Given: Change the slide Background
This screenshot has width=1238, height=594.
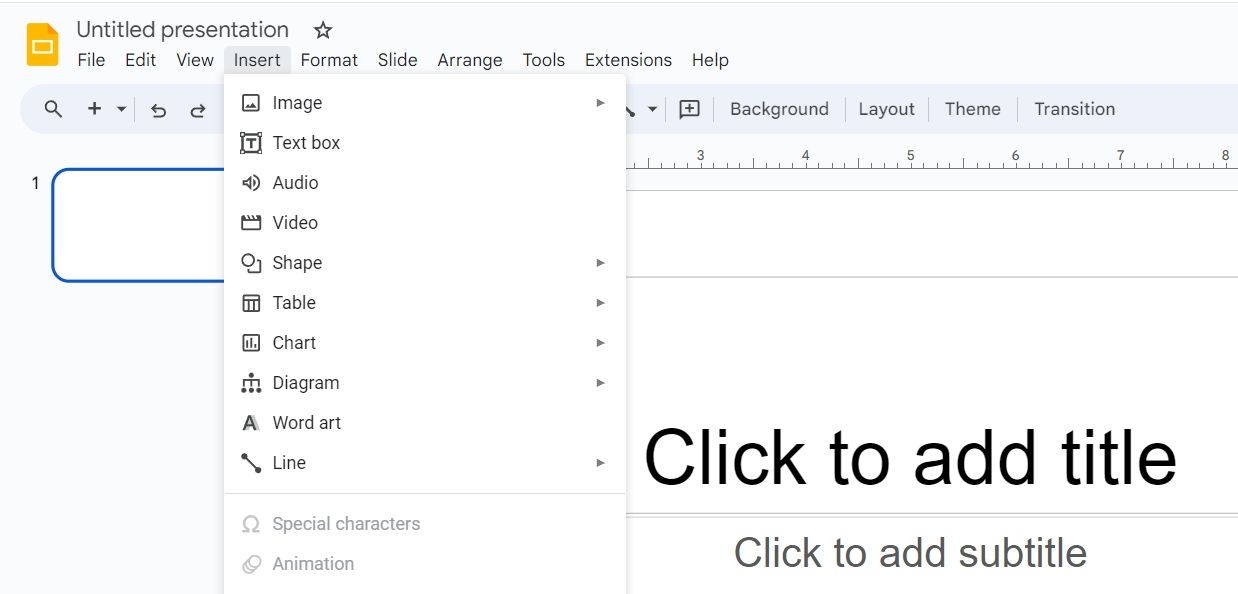Looking at the screenshot, I should click(x=779, y=109).
